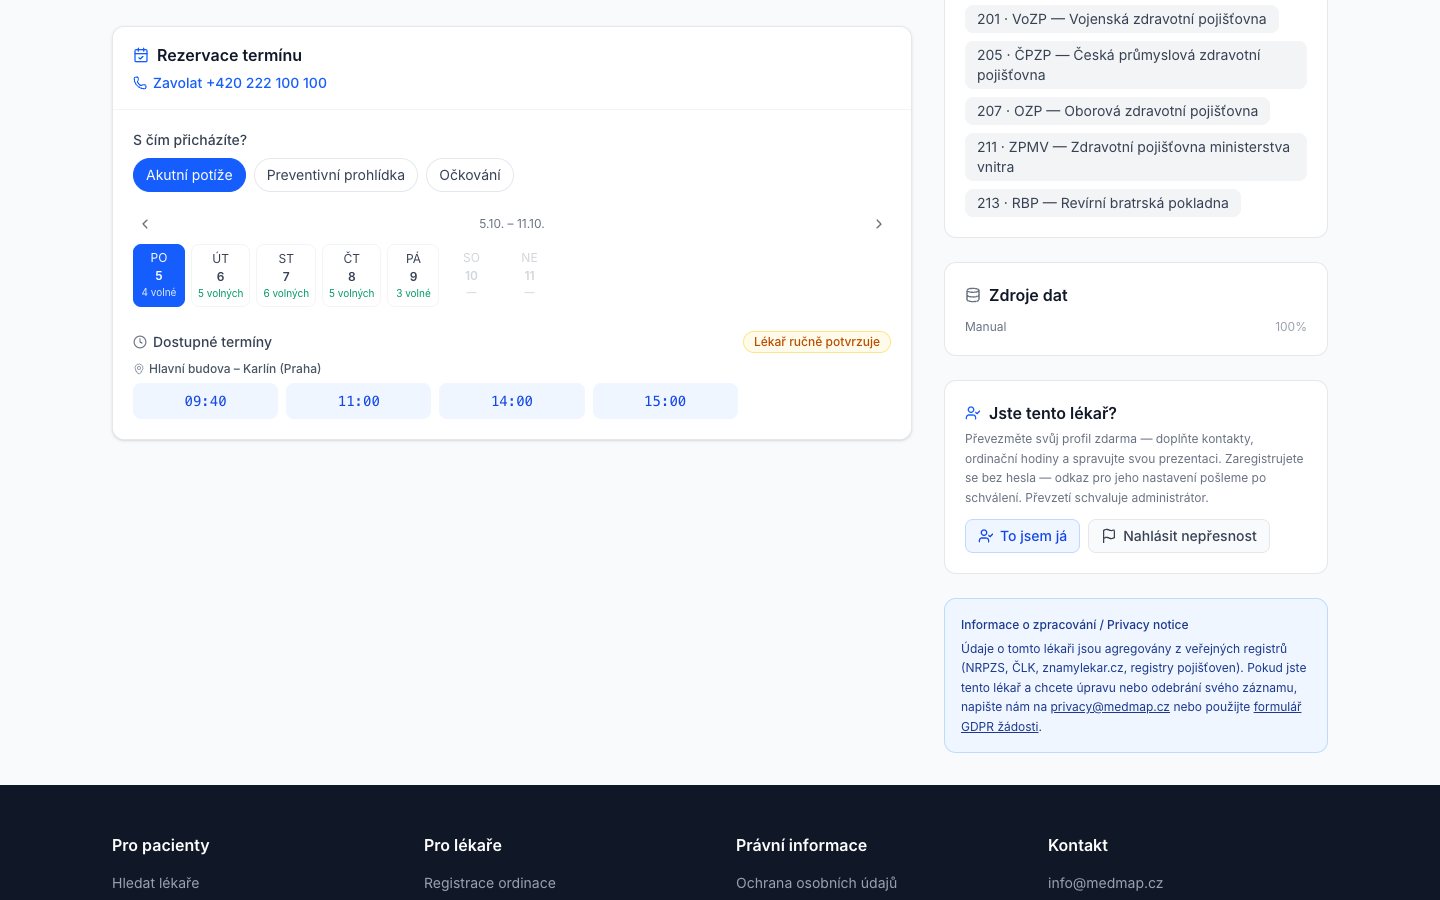Click the 207 OZP insurance chip
This screenshot has height=900, width=1440.
pyautogui.click(x=1118, y=111)
